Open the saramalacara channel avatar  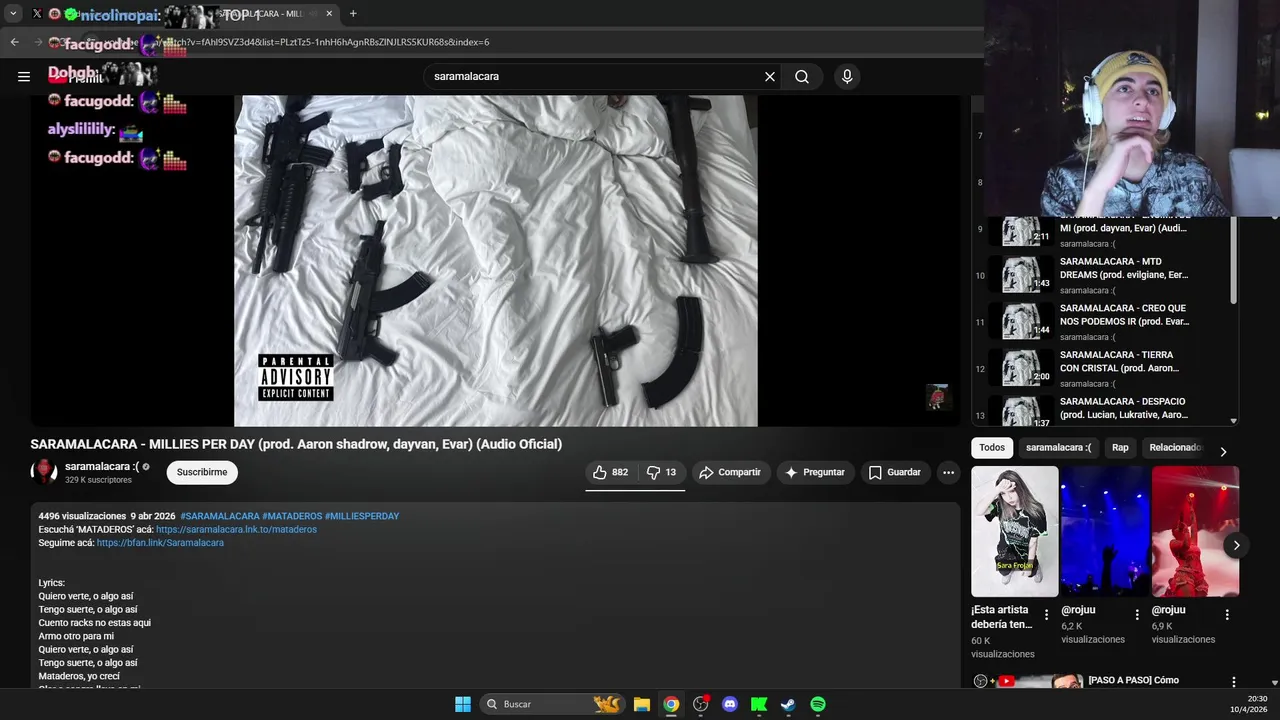pyautogui.click(x=44, y=472)
